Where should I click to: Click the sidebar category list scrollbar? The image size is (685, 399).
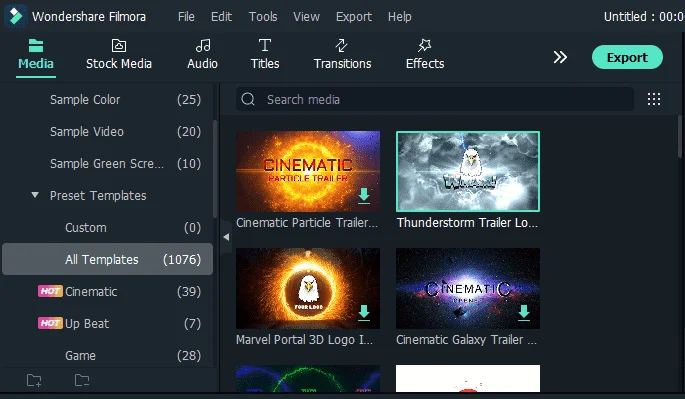(215, 169)
